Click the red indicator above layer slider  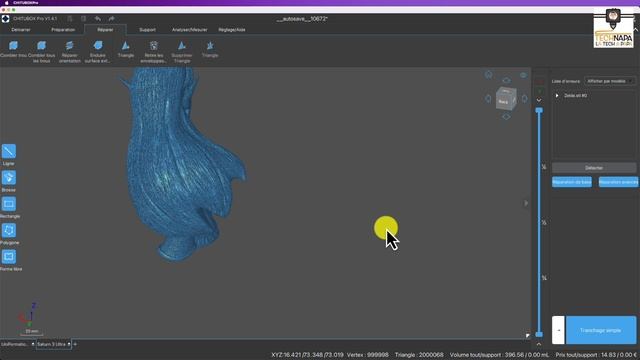539,81
